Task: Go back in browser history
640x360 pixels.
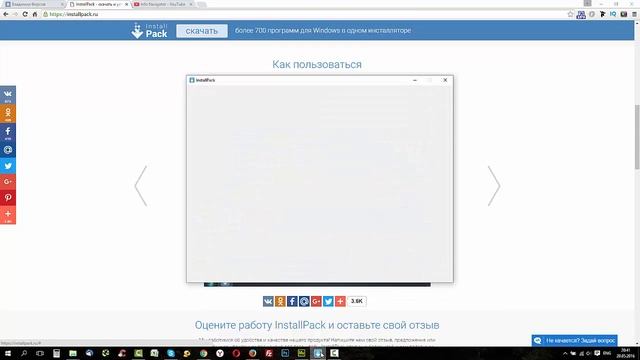Action: coord(6,14)
